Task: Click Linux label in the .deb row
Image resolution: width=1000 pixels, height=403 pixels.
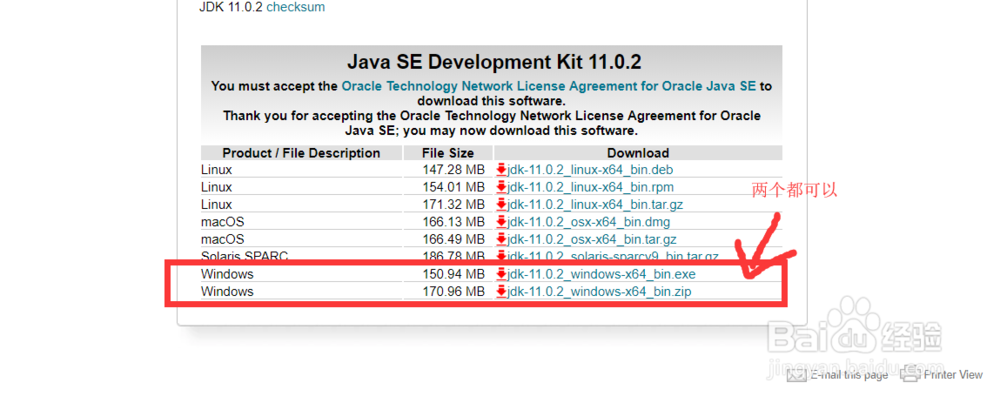Action: point(216,170)
